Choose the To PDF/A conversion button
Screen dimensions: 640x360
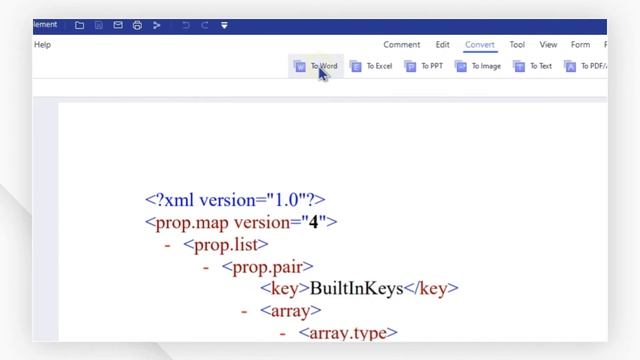585,66
